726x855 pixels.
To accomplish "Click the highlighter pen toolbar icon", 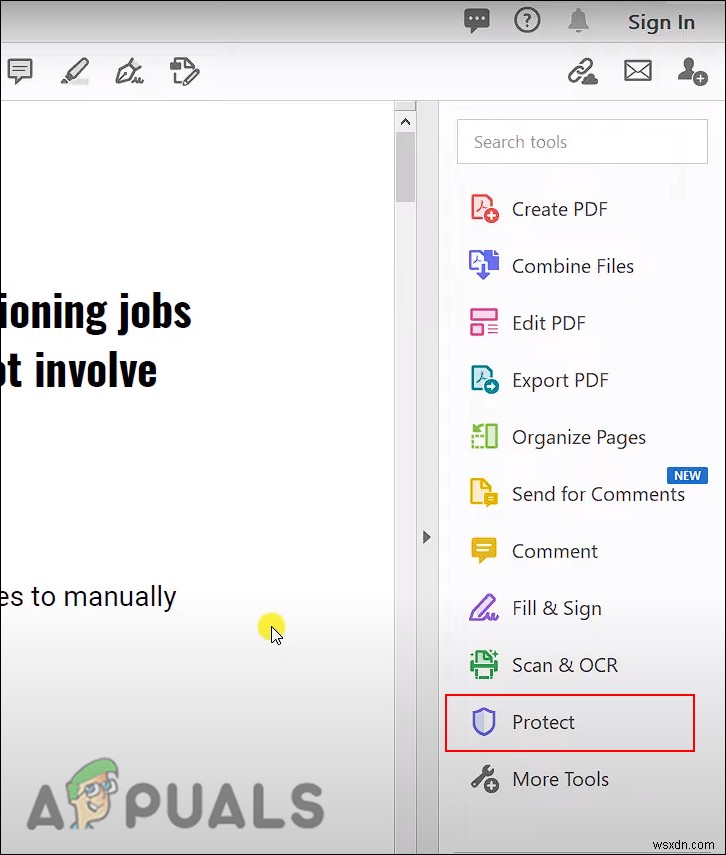I will coord(75,71).
